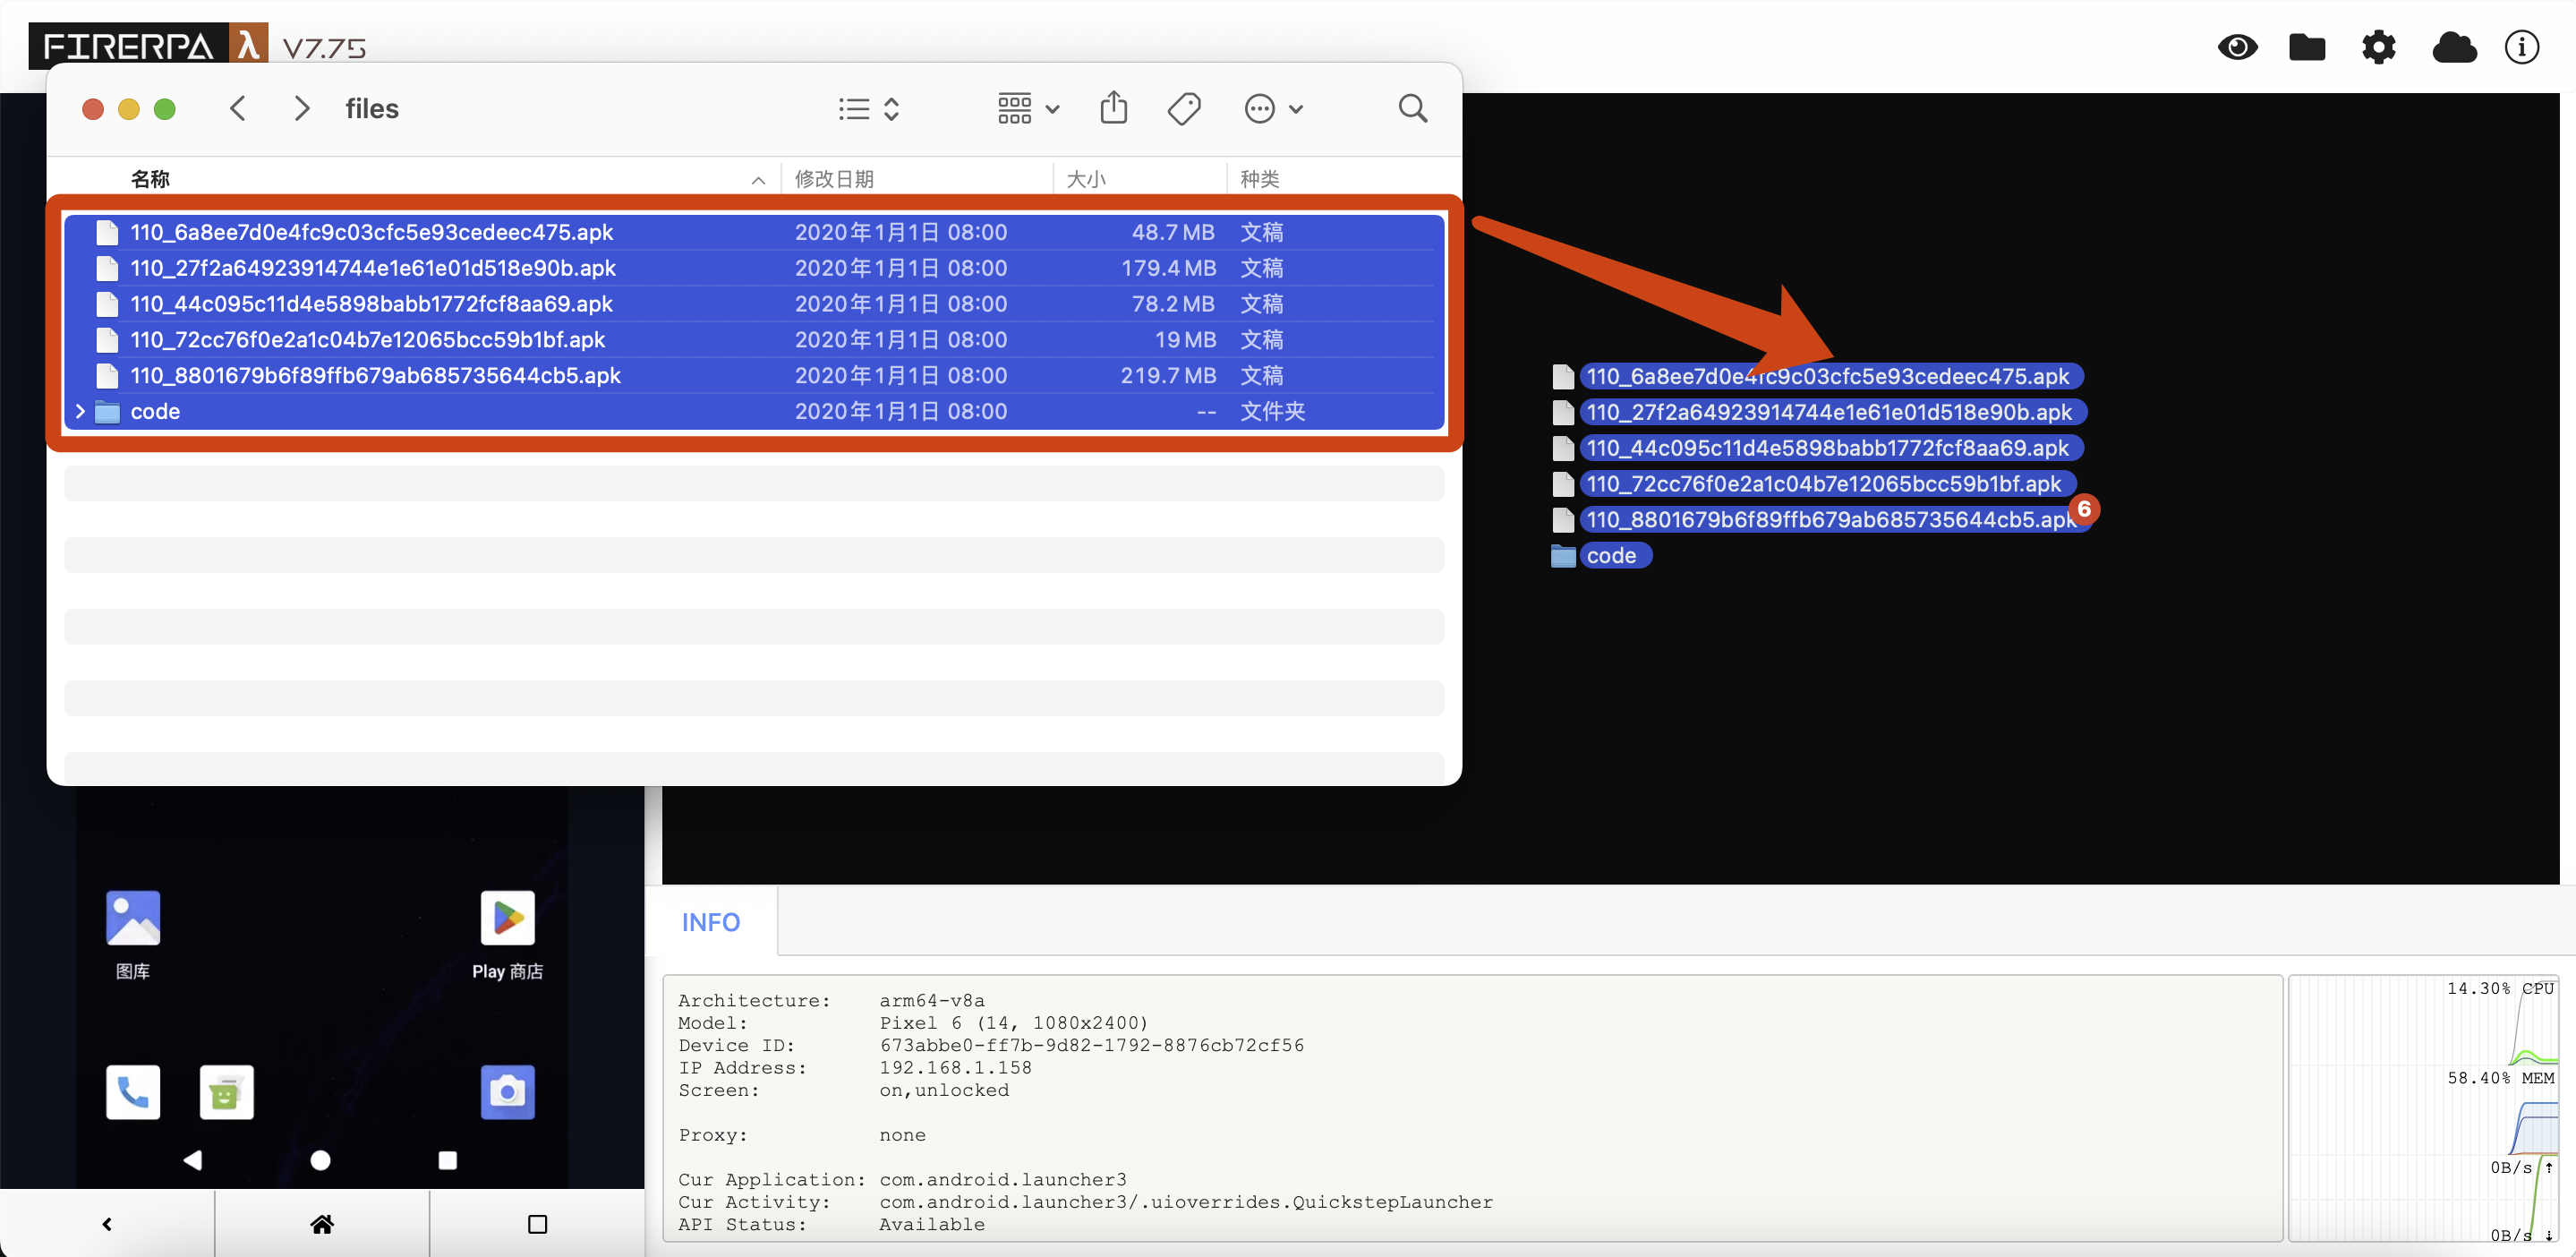This screenshot has height=1257, width=2576.
Task: Open the info circle icon
Action: point(2521,47)
